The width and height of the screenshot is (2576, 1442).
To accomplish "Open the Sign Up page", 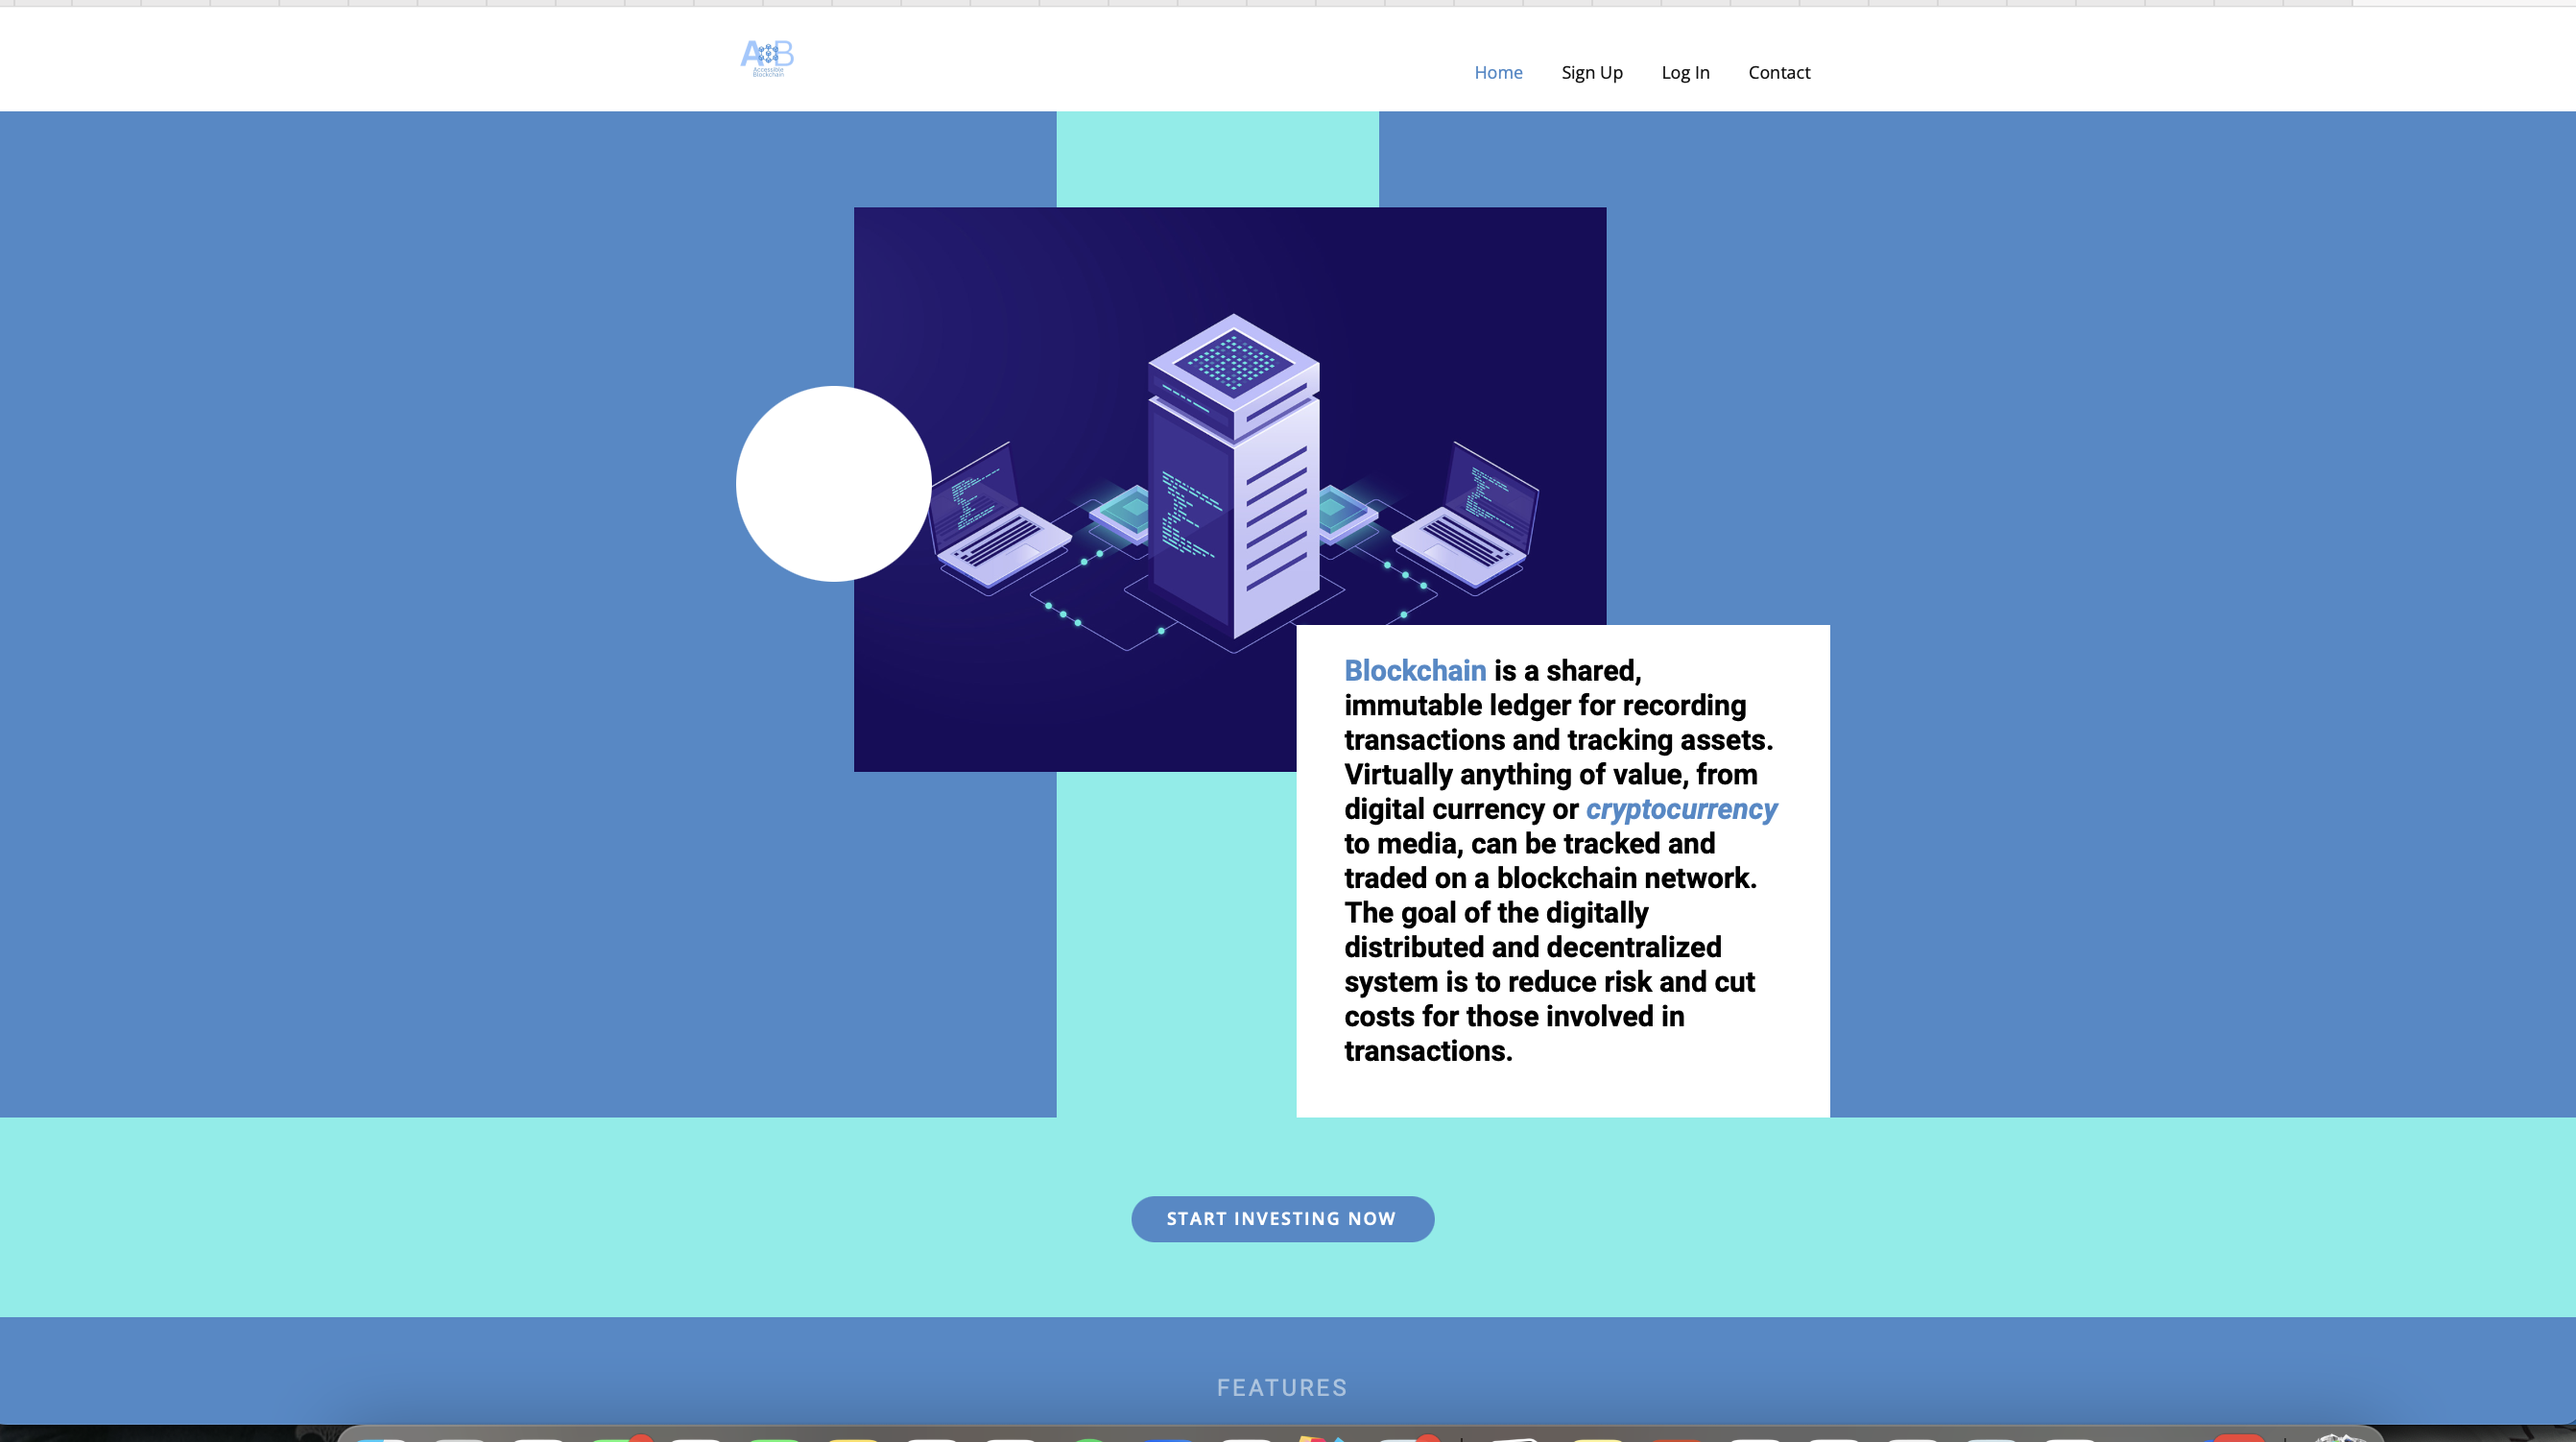I will click(x=1591, y=72).
